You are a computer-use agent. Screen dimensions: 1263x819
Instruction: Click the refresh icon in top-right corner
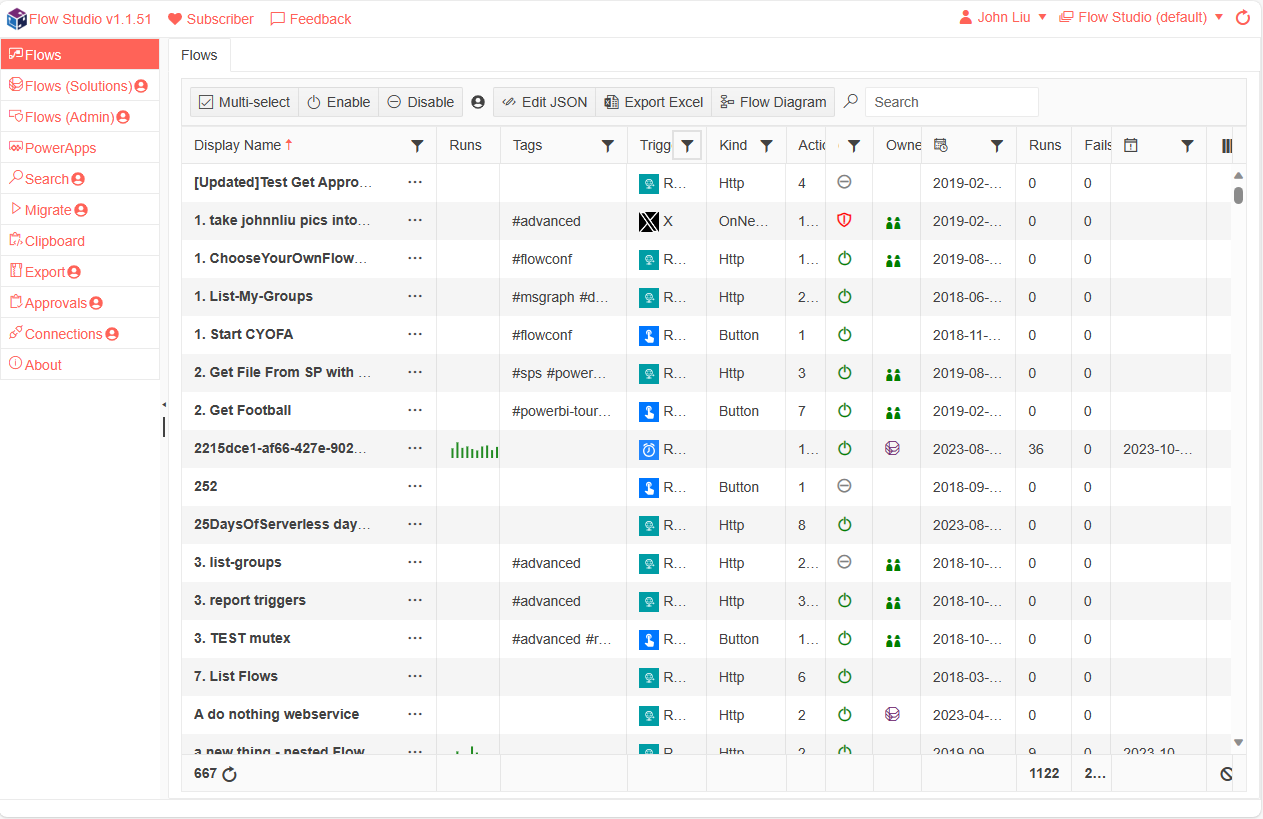pos(1243,18)
